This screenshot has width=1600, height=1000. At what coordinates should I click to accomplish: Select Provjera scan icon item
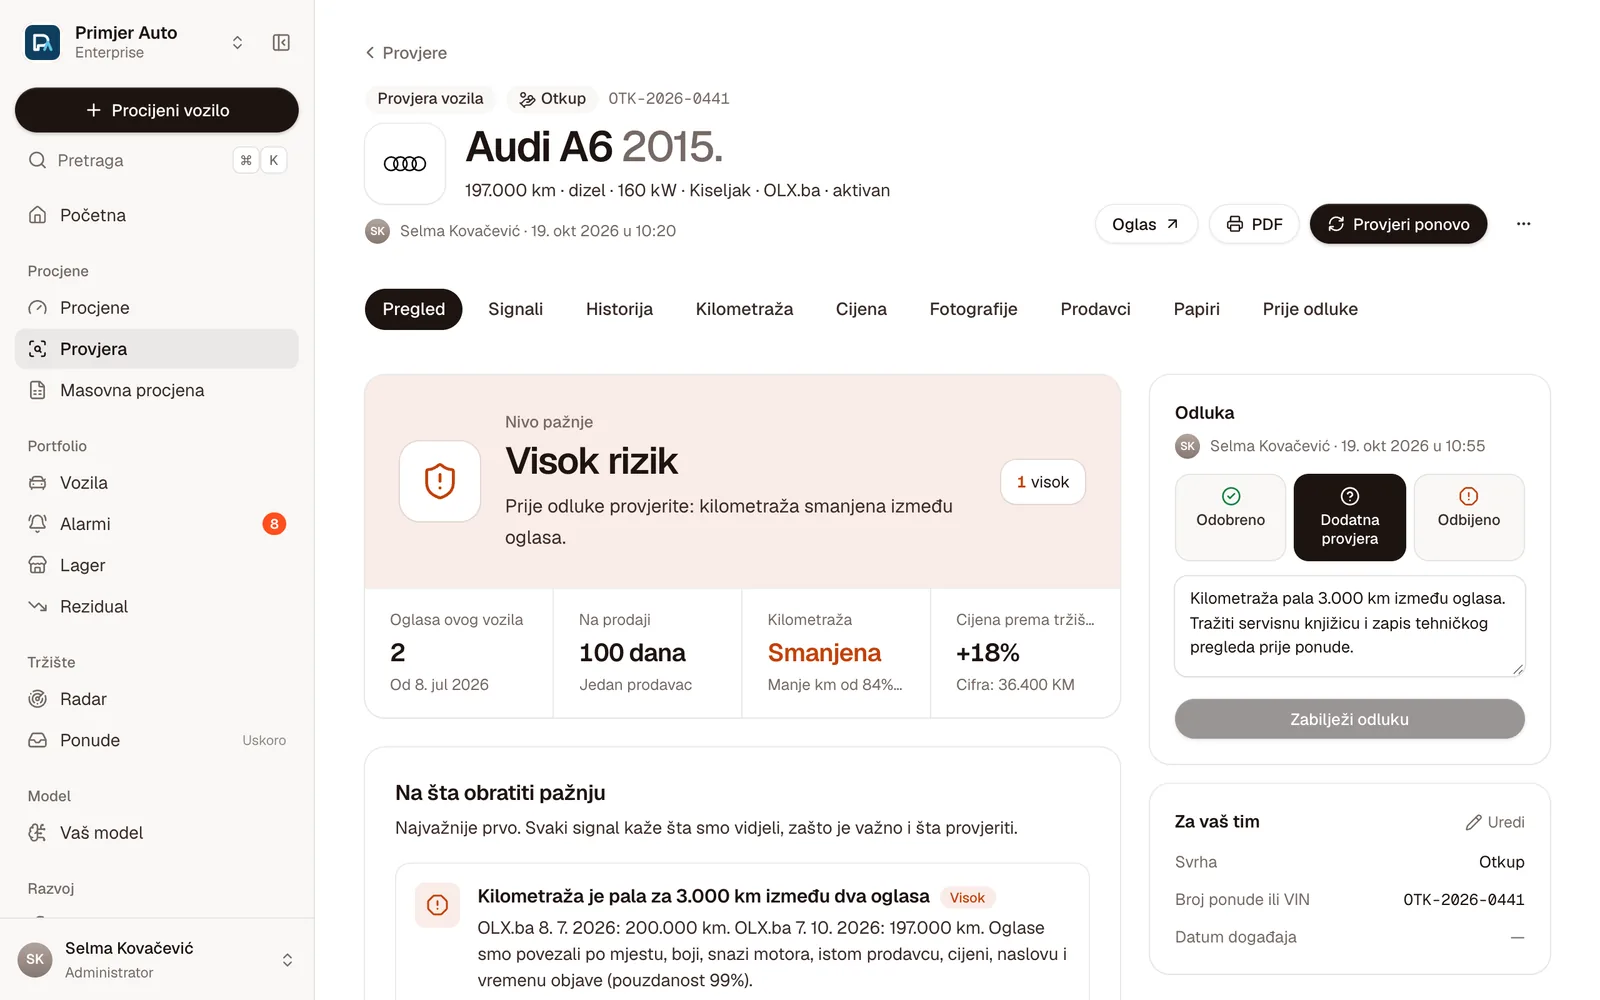pyautogui.click(x=38, y=349)
